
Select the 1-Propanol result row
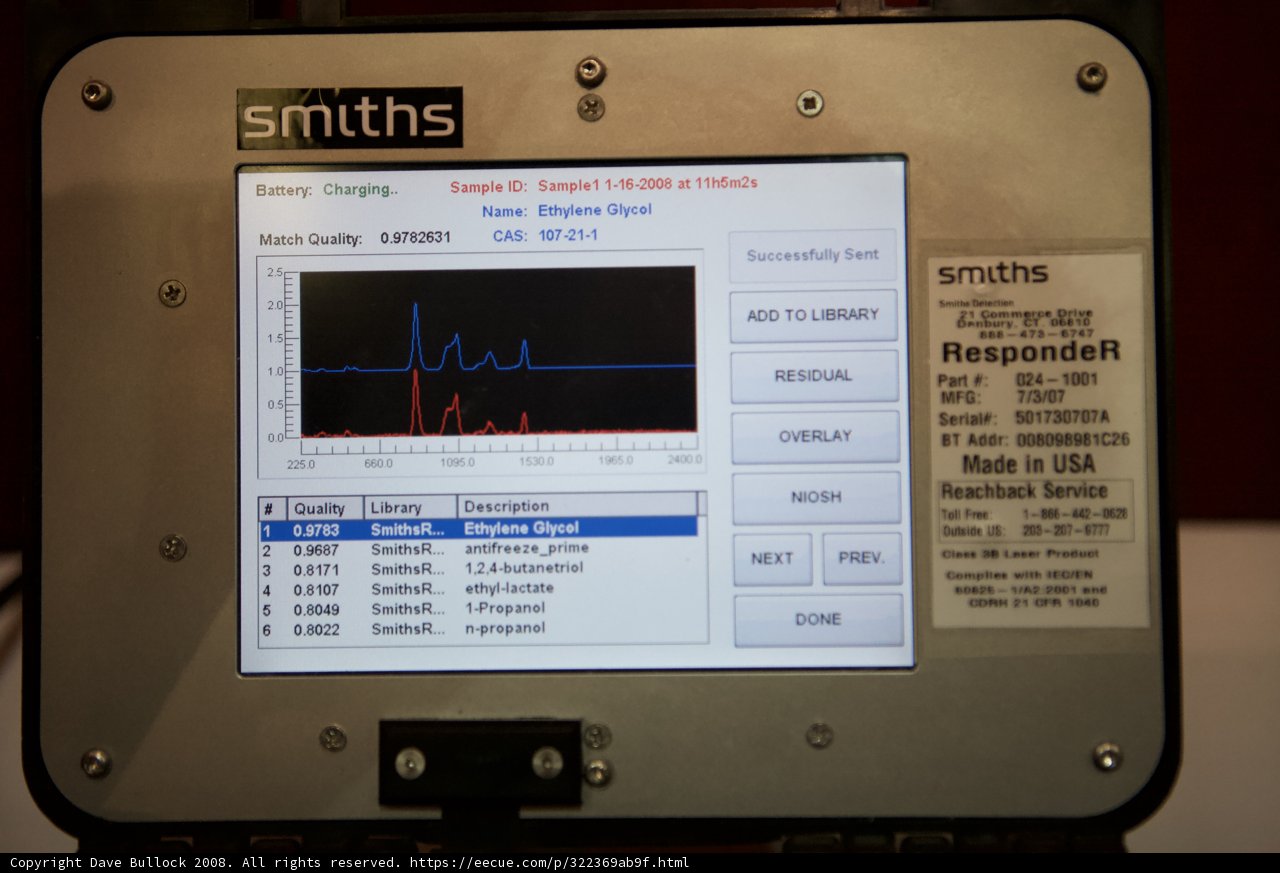tap(478, 608)
